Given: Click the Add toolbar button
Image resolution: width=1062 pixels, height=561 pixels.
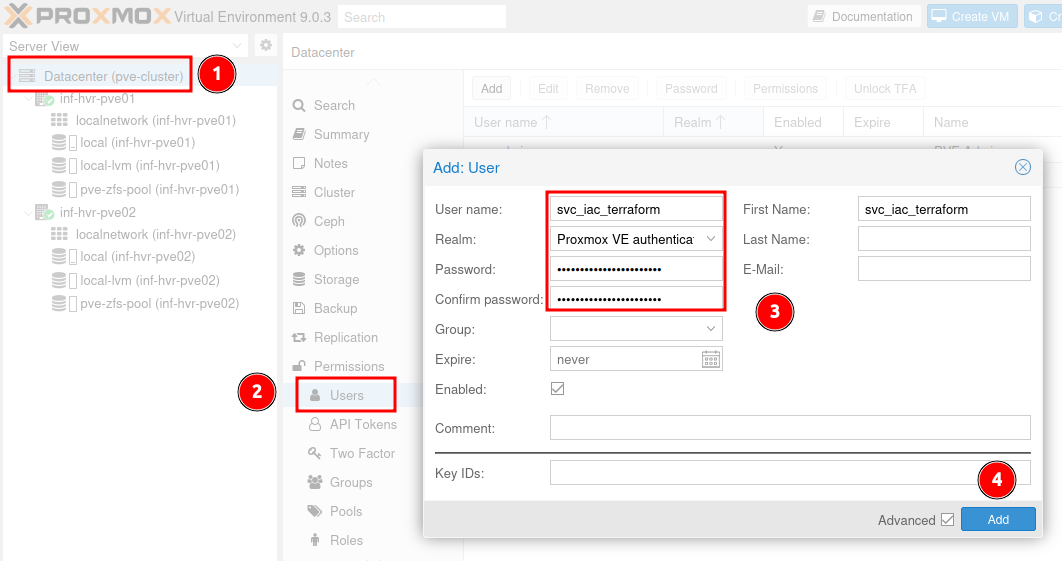Looking at the screenshot, I should click(x=492, y=89).
